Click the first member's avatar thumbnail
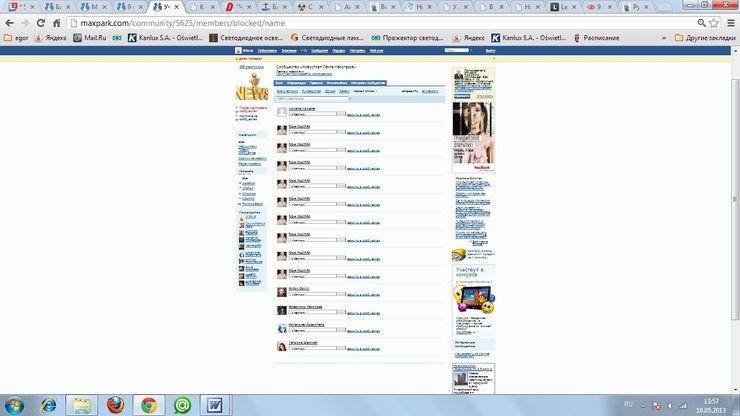Viewport: 740px width, 416px height. coord(281,113)
